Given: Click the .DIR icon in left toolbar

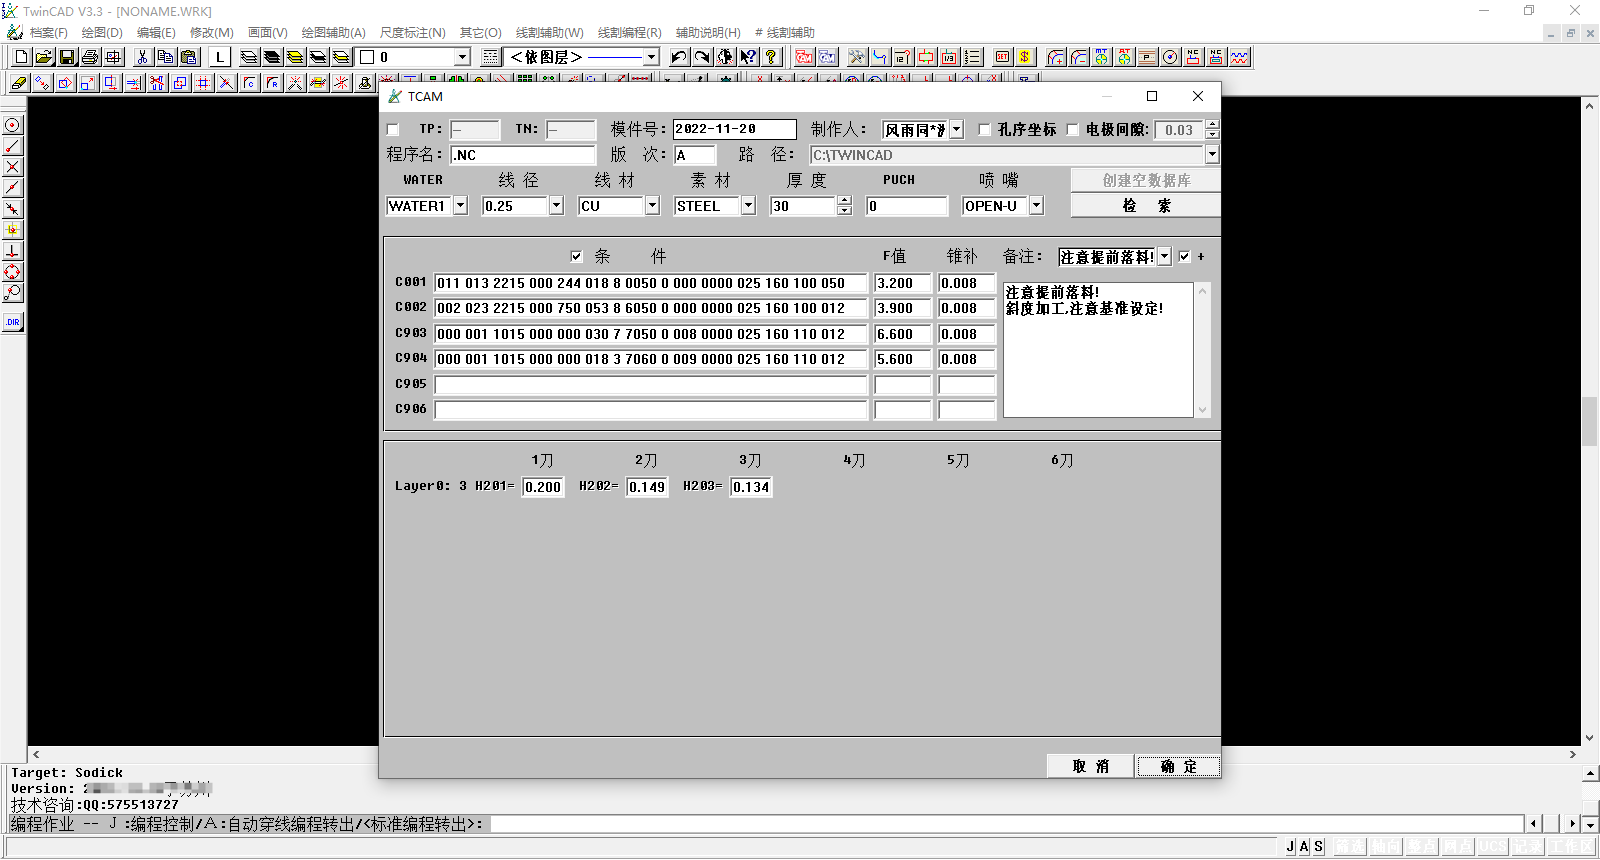Looking at the screenshot, I should tap(12, 322).
